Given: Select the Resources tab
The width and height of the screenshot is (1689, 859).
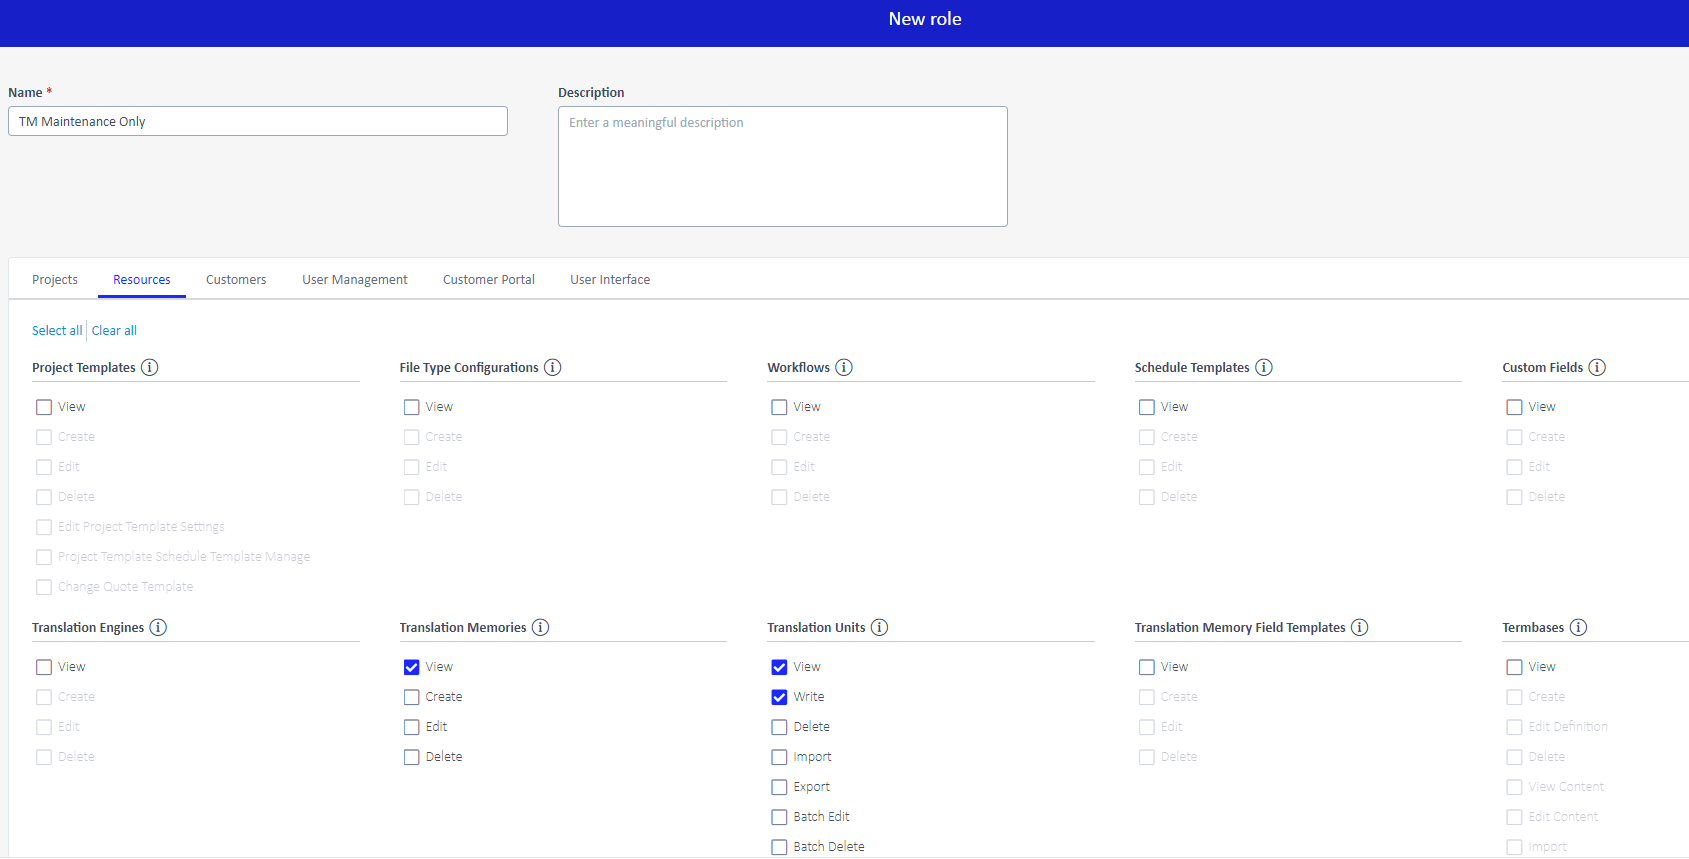Looking at the screenshot, I should tap(142, 280).
